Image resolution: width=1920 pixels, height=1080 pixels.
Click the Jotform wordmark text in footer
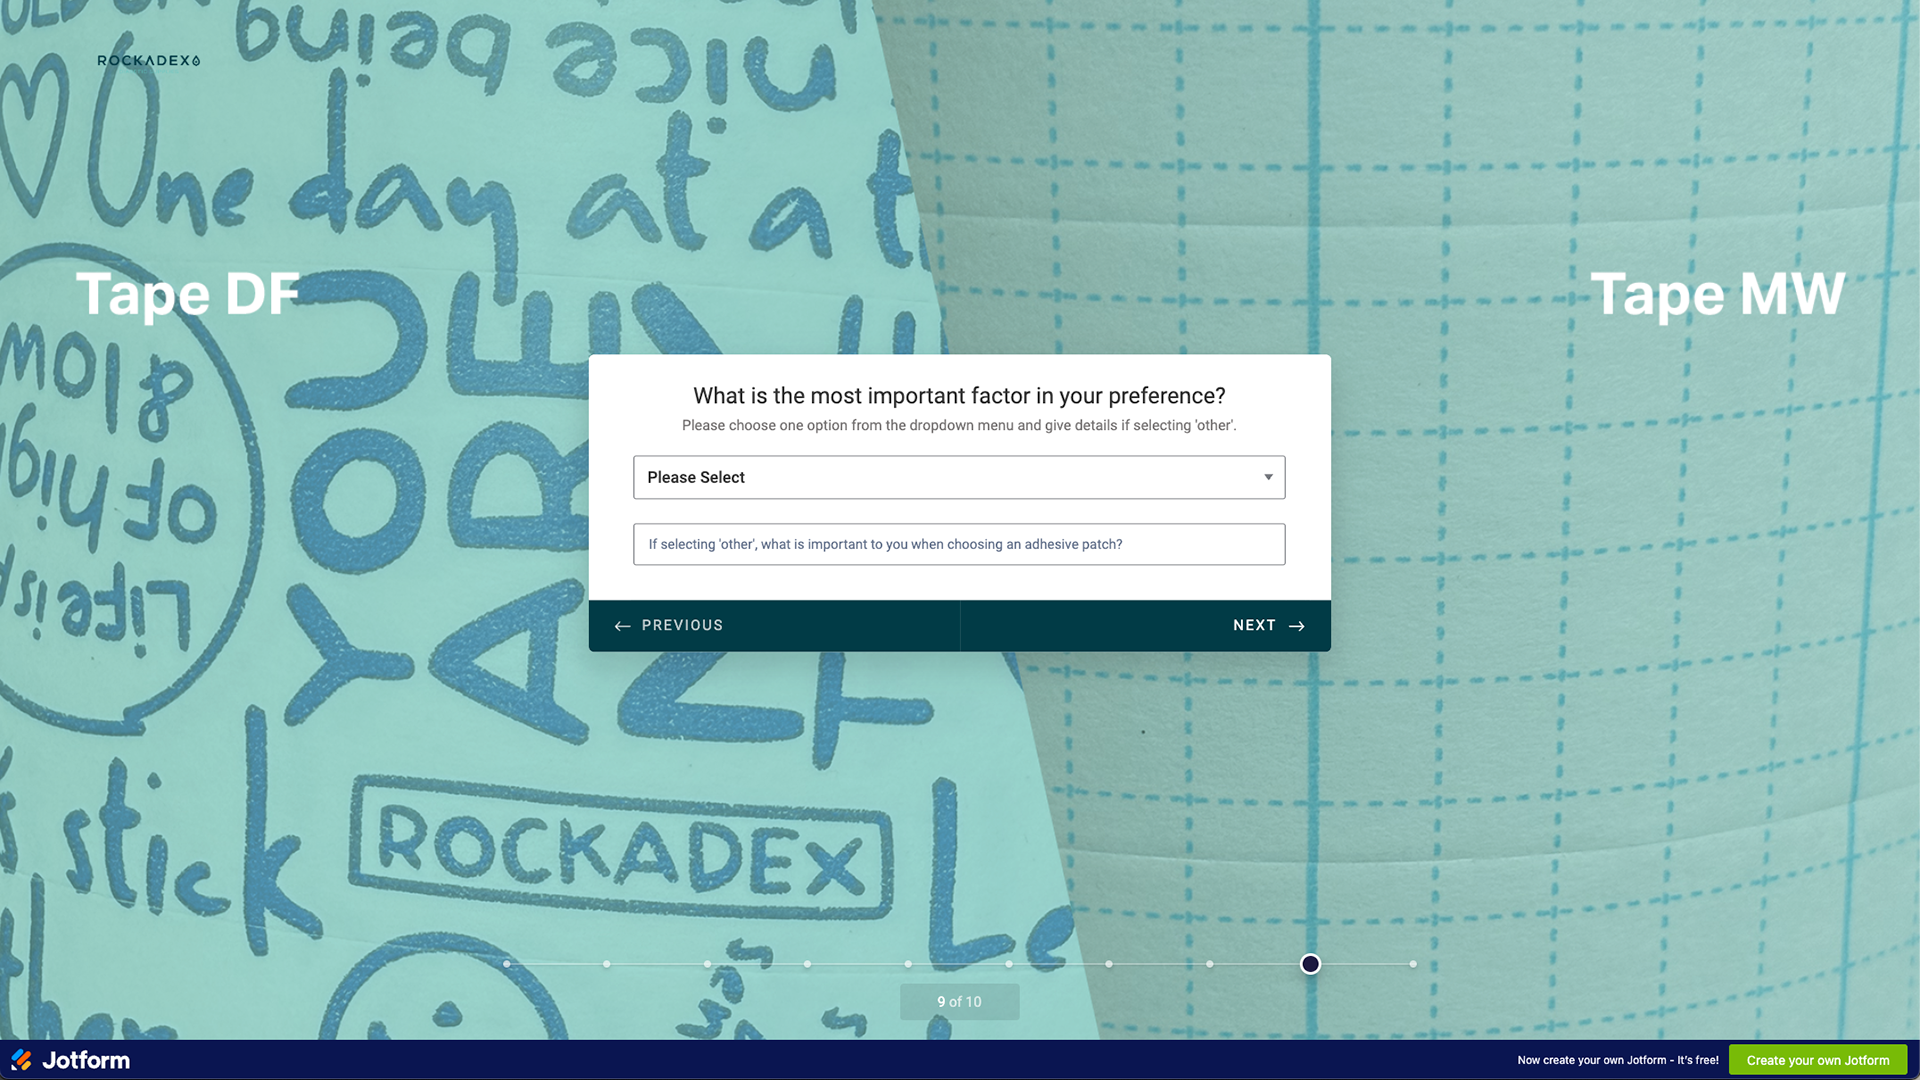click(86, 1060)
